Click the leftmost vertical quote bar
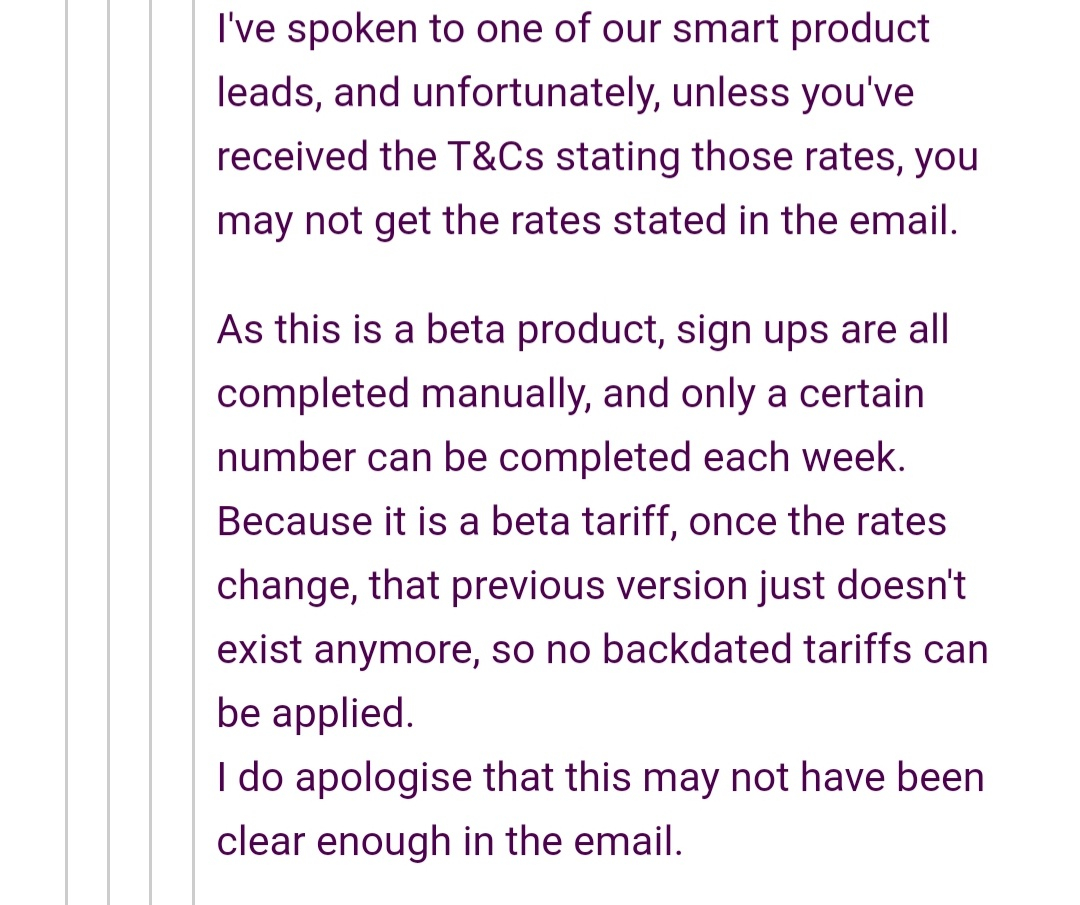Viewport: 1080px width, 905px height. 68,452
